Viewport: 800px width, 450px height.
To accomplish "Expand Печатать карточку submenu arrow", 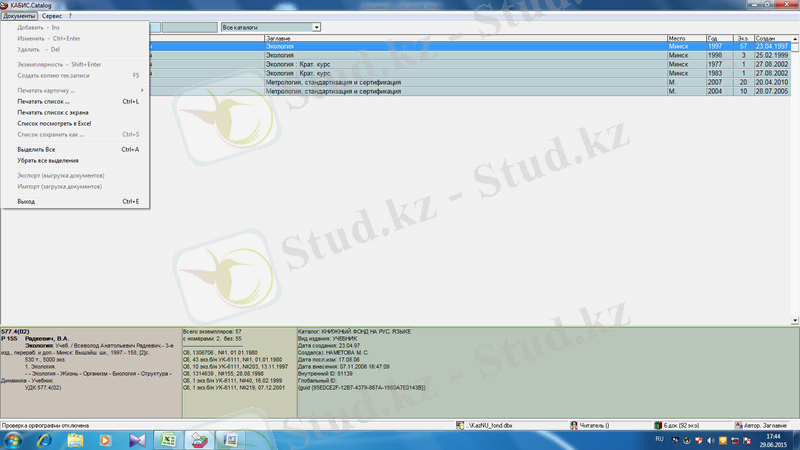I will point(142,90).
